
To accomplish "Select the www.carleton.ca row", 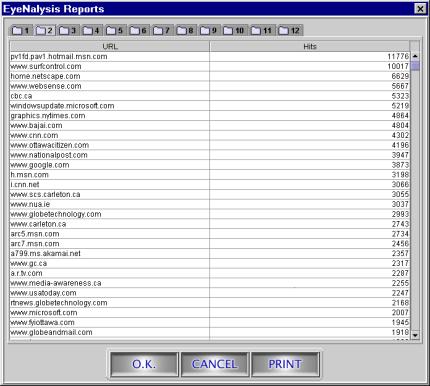I will (x=210, y=224).
